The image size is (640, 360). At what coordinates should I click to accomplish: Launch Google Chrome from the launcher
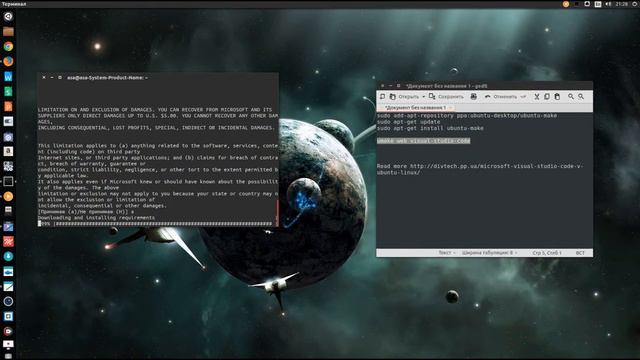(x=8, y=47)
